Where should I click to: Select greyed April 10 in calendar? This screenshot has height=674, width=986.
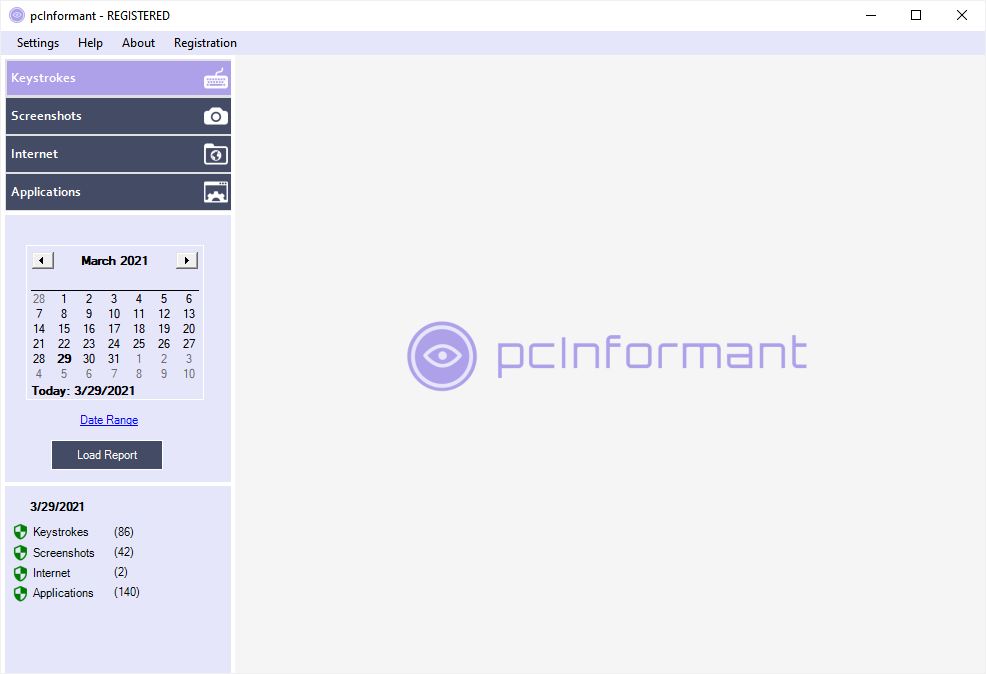pos(189,374)
